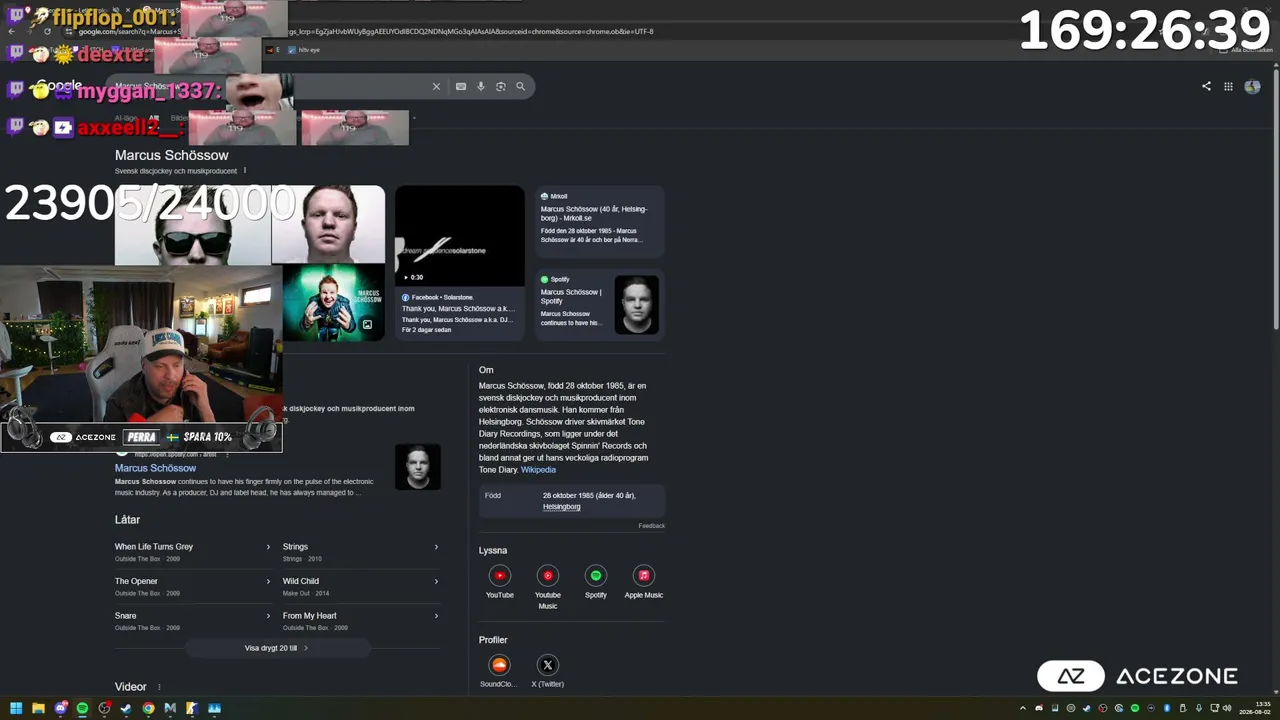Show hidden system tray icons
The height and width of the screenshot is (720, 1280).
click(x=1022, y=709)
